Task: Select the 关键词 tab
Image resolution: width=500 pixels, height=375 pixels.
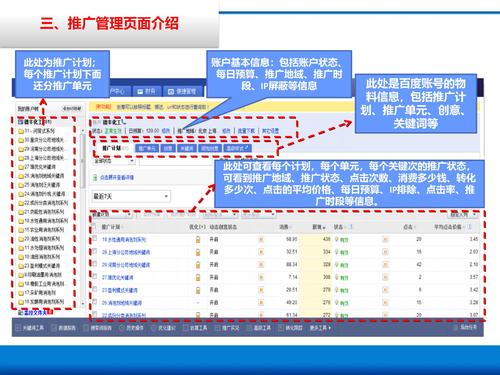Action: [x=187, y=149]
